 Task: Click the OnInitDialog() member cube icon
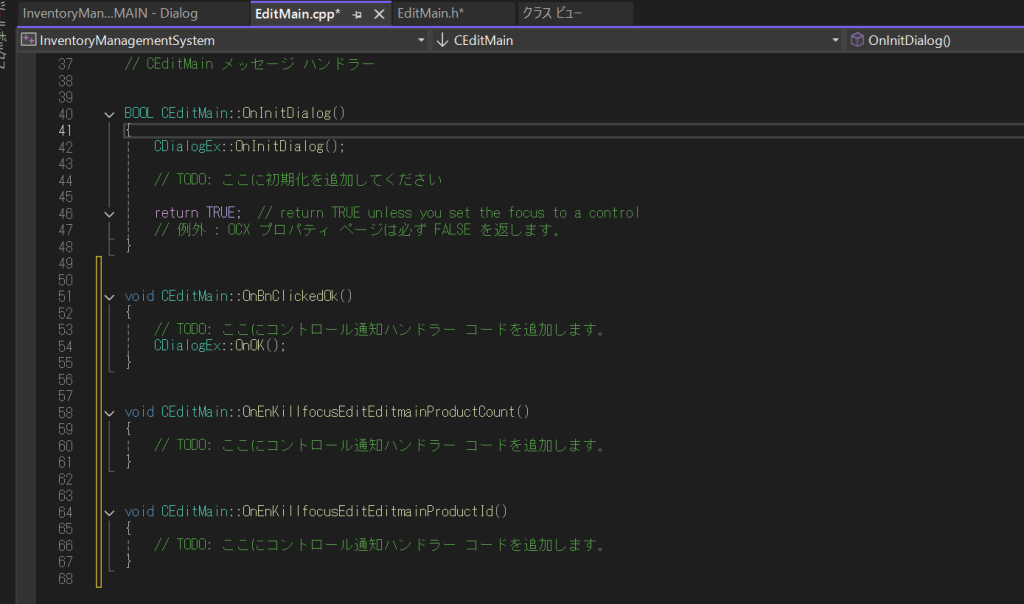[857, 41]
